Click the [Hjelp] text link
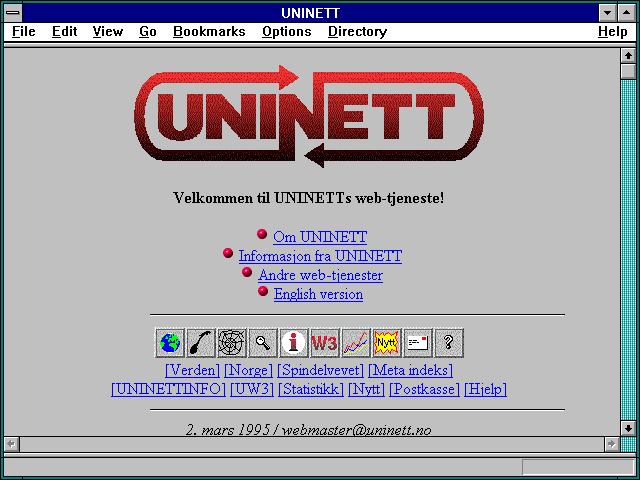The image size is (640, 480). pos(486,389)
